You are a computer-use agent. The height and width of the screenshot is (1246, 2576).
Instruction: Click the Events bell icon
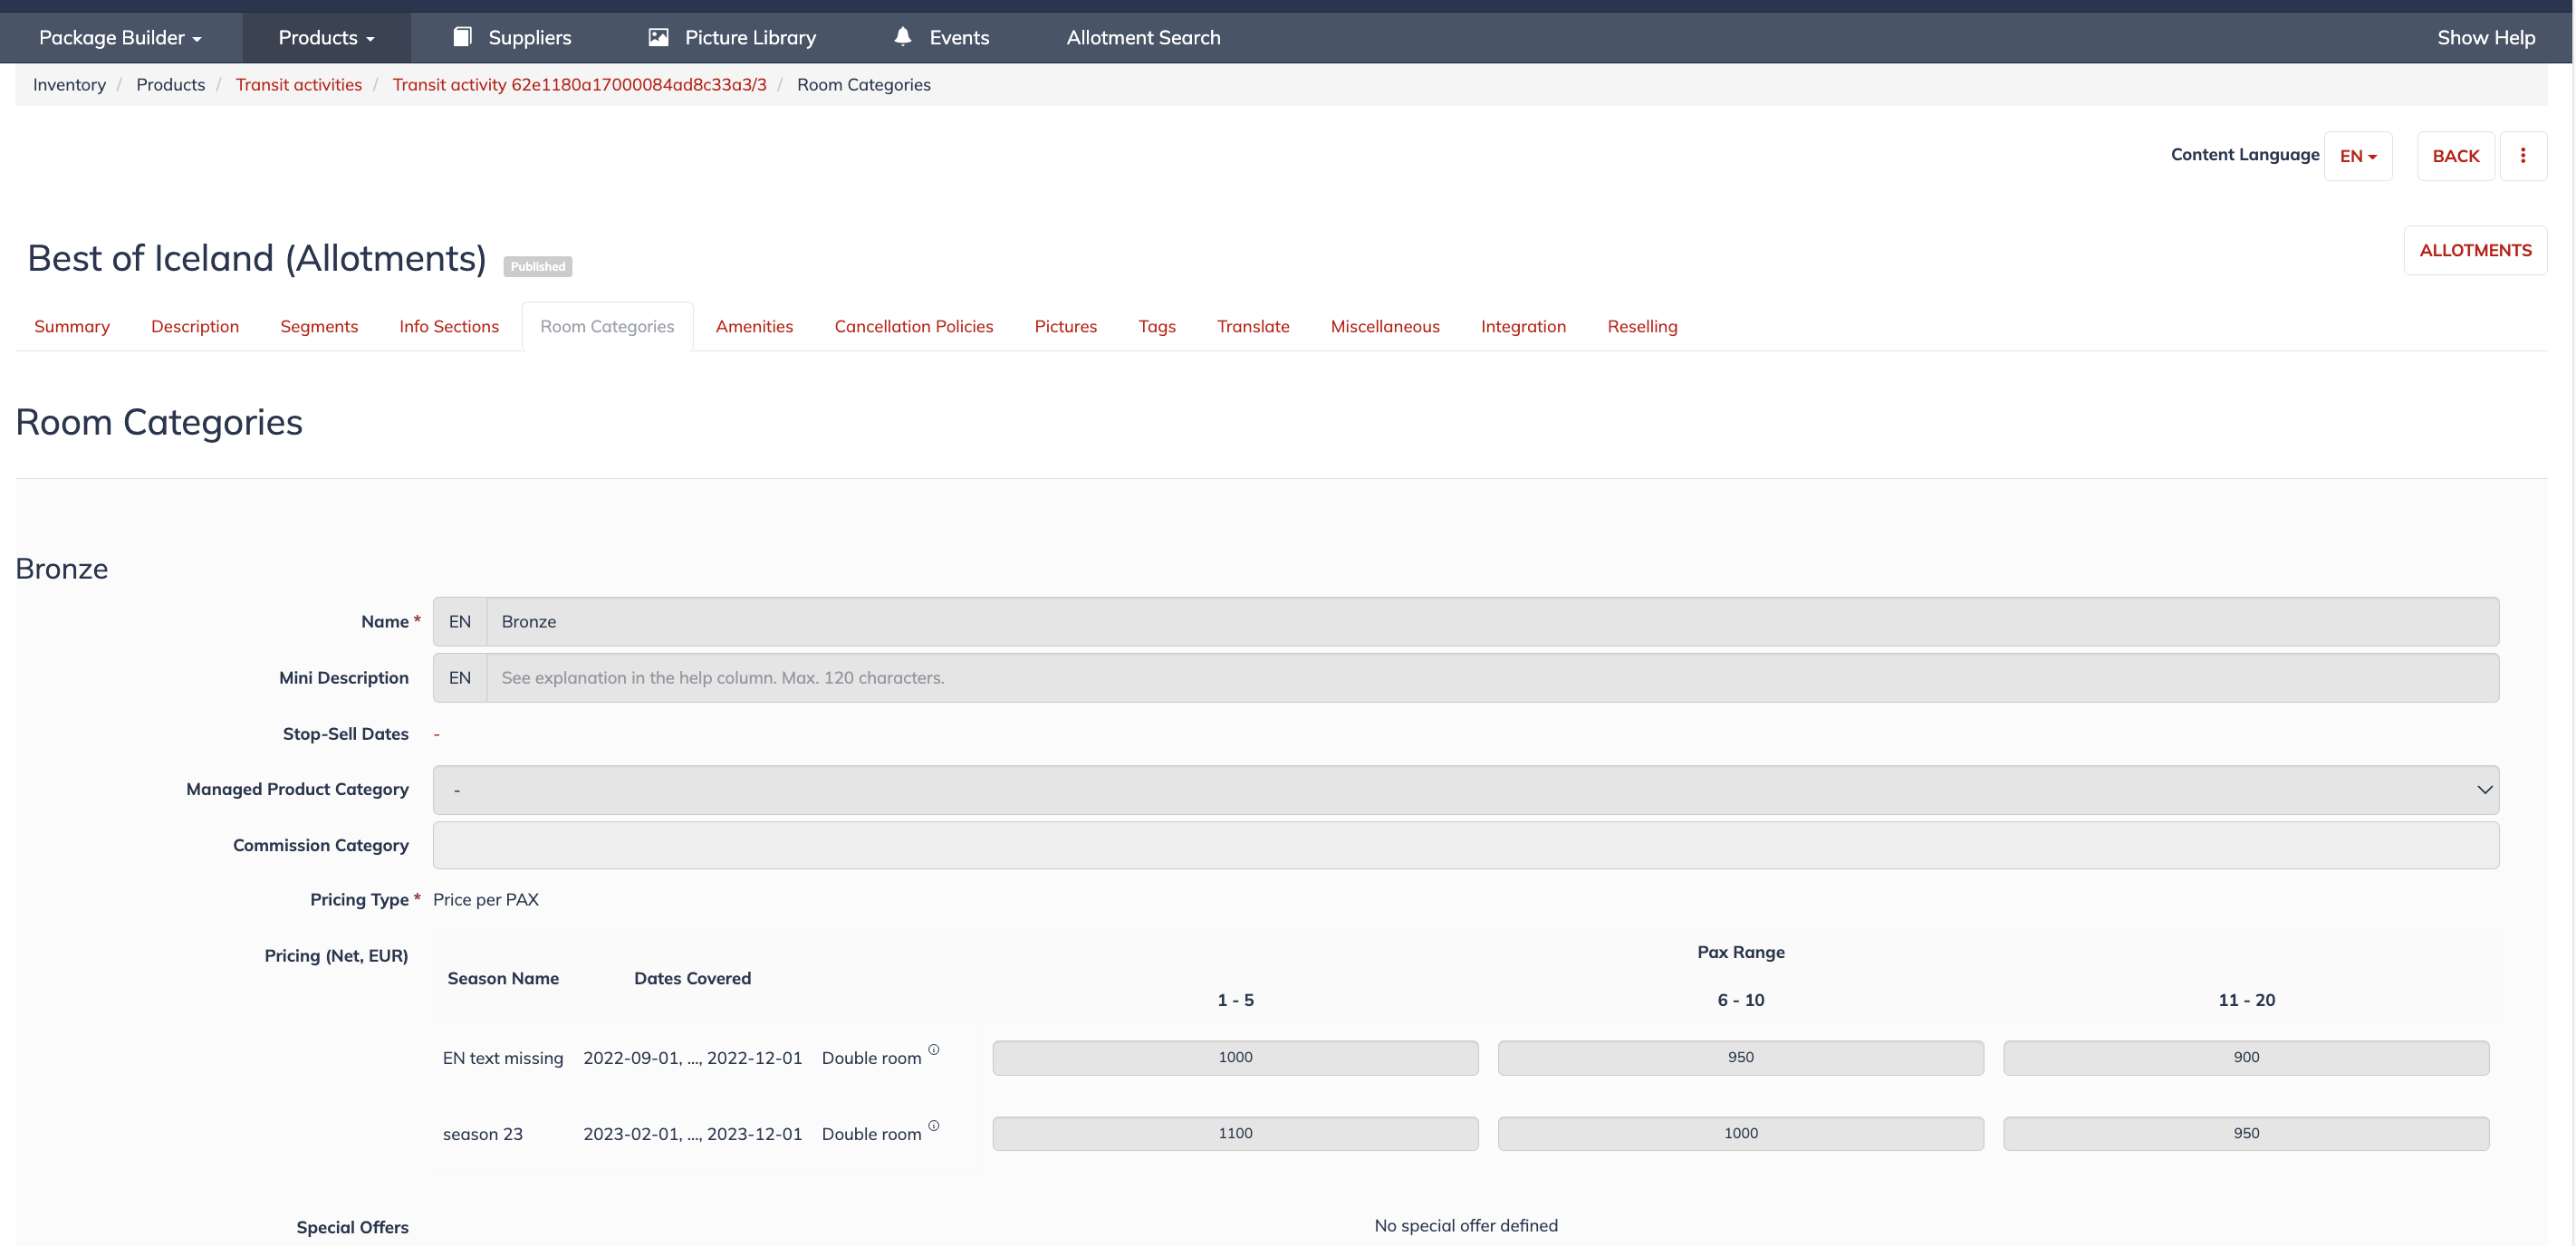point(902,37)
